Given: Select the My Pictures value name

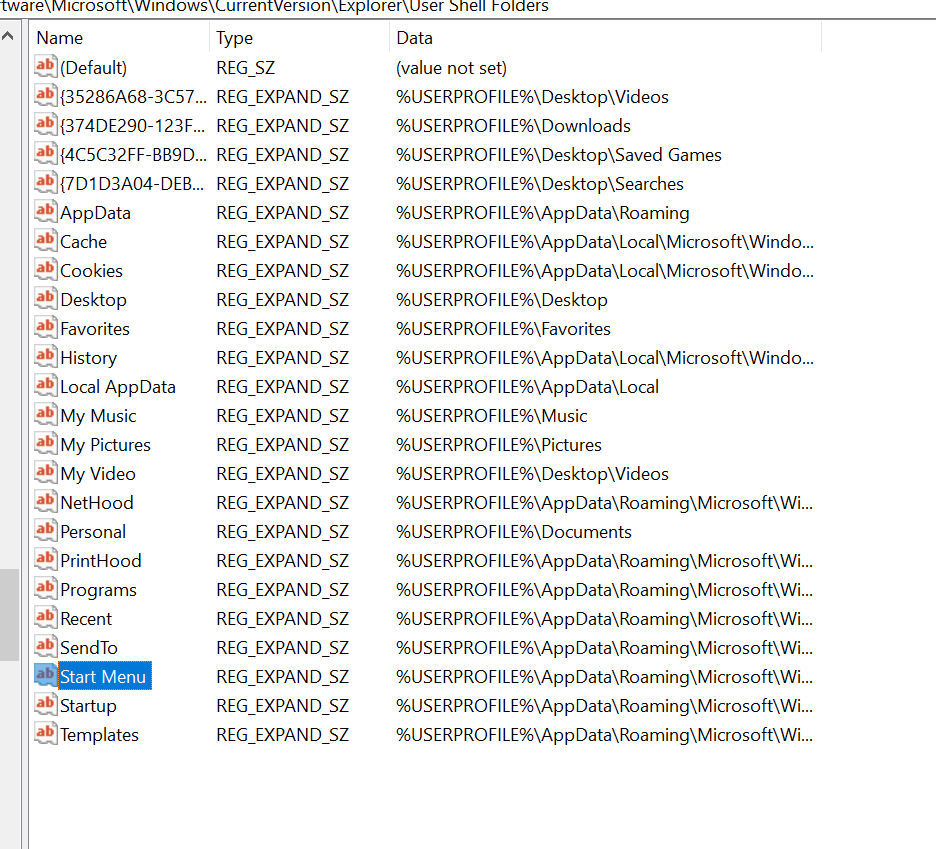Looking at the screenshot, I should click(x=106, y=445).
